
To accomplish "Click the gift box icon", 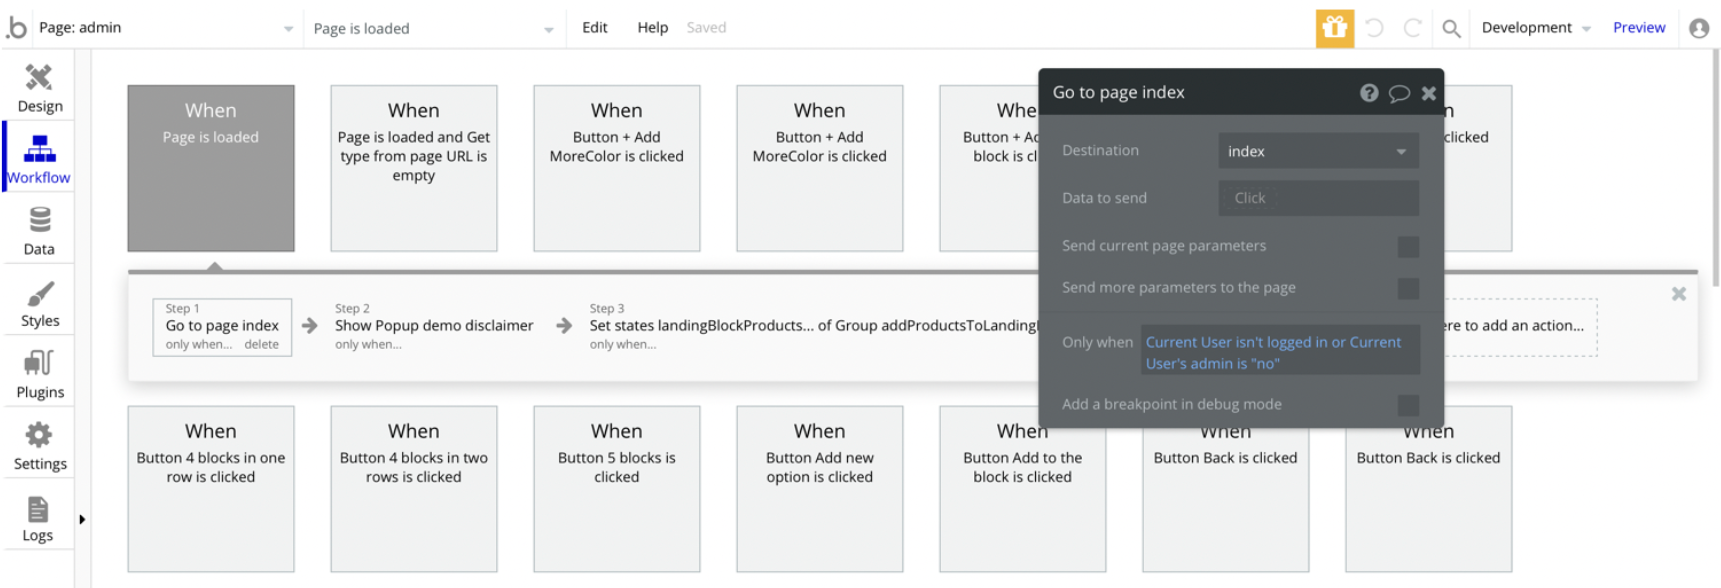I will (x=1334, y=28).
